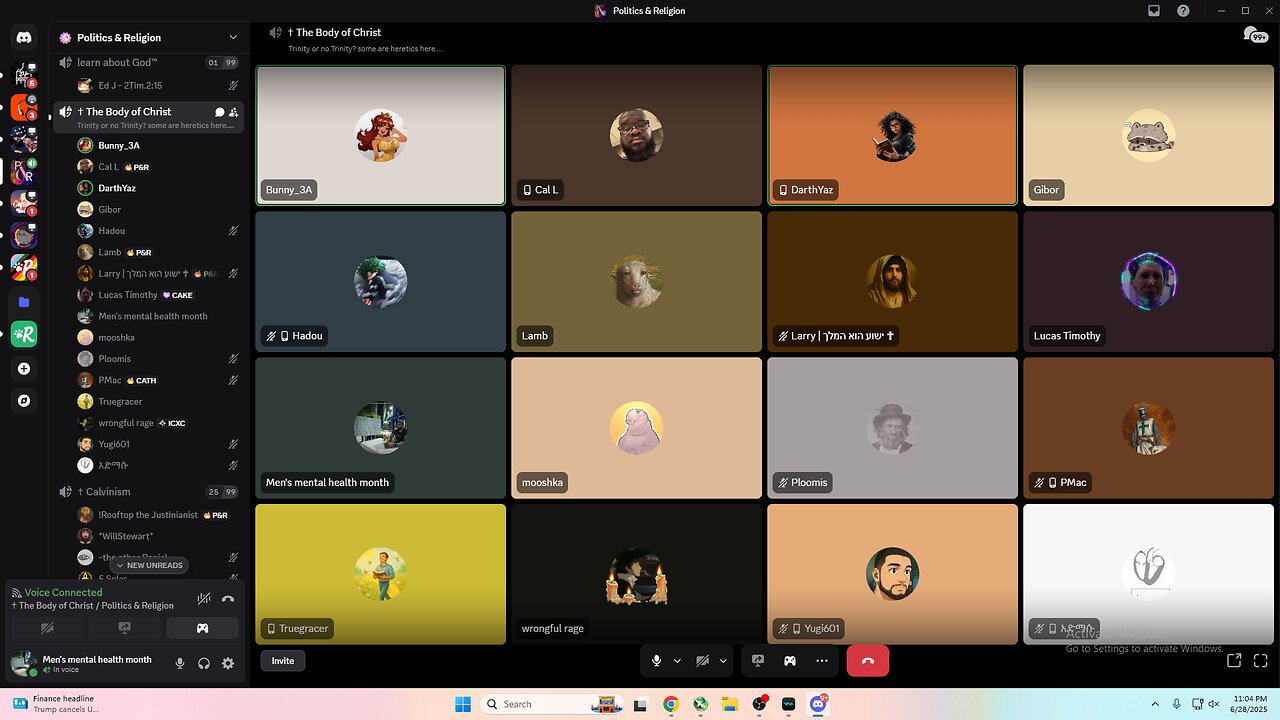The height and width of the screenshot is (720, 1280).
Task: Open learn about God voice channel
Action: pos(149,62)
